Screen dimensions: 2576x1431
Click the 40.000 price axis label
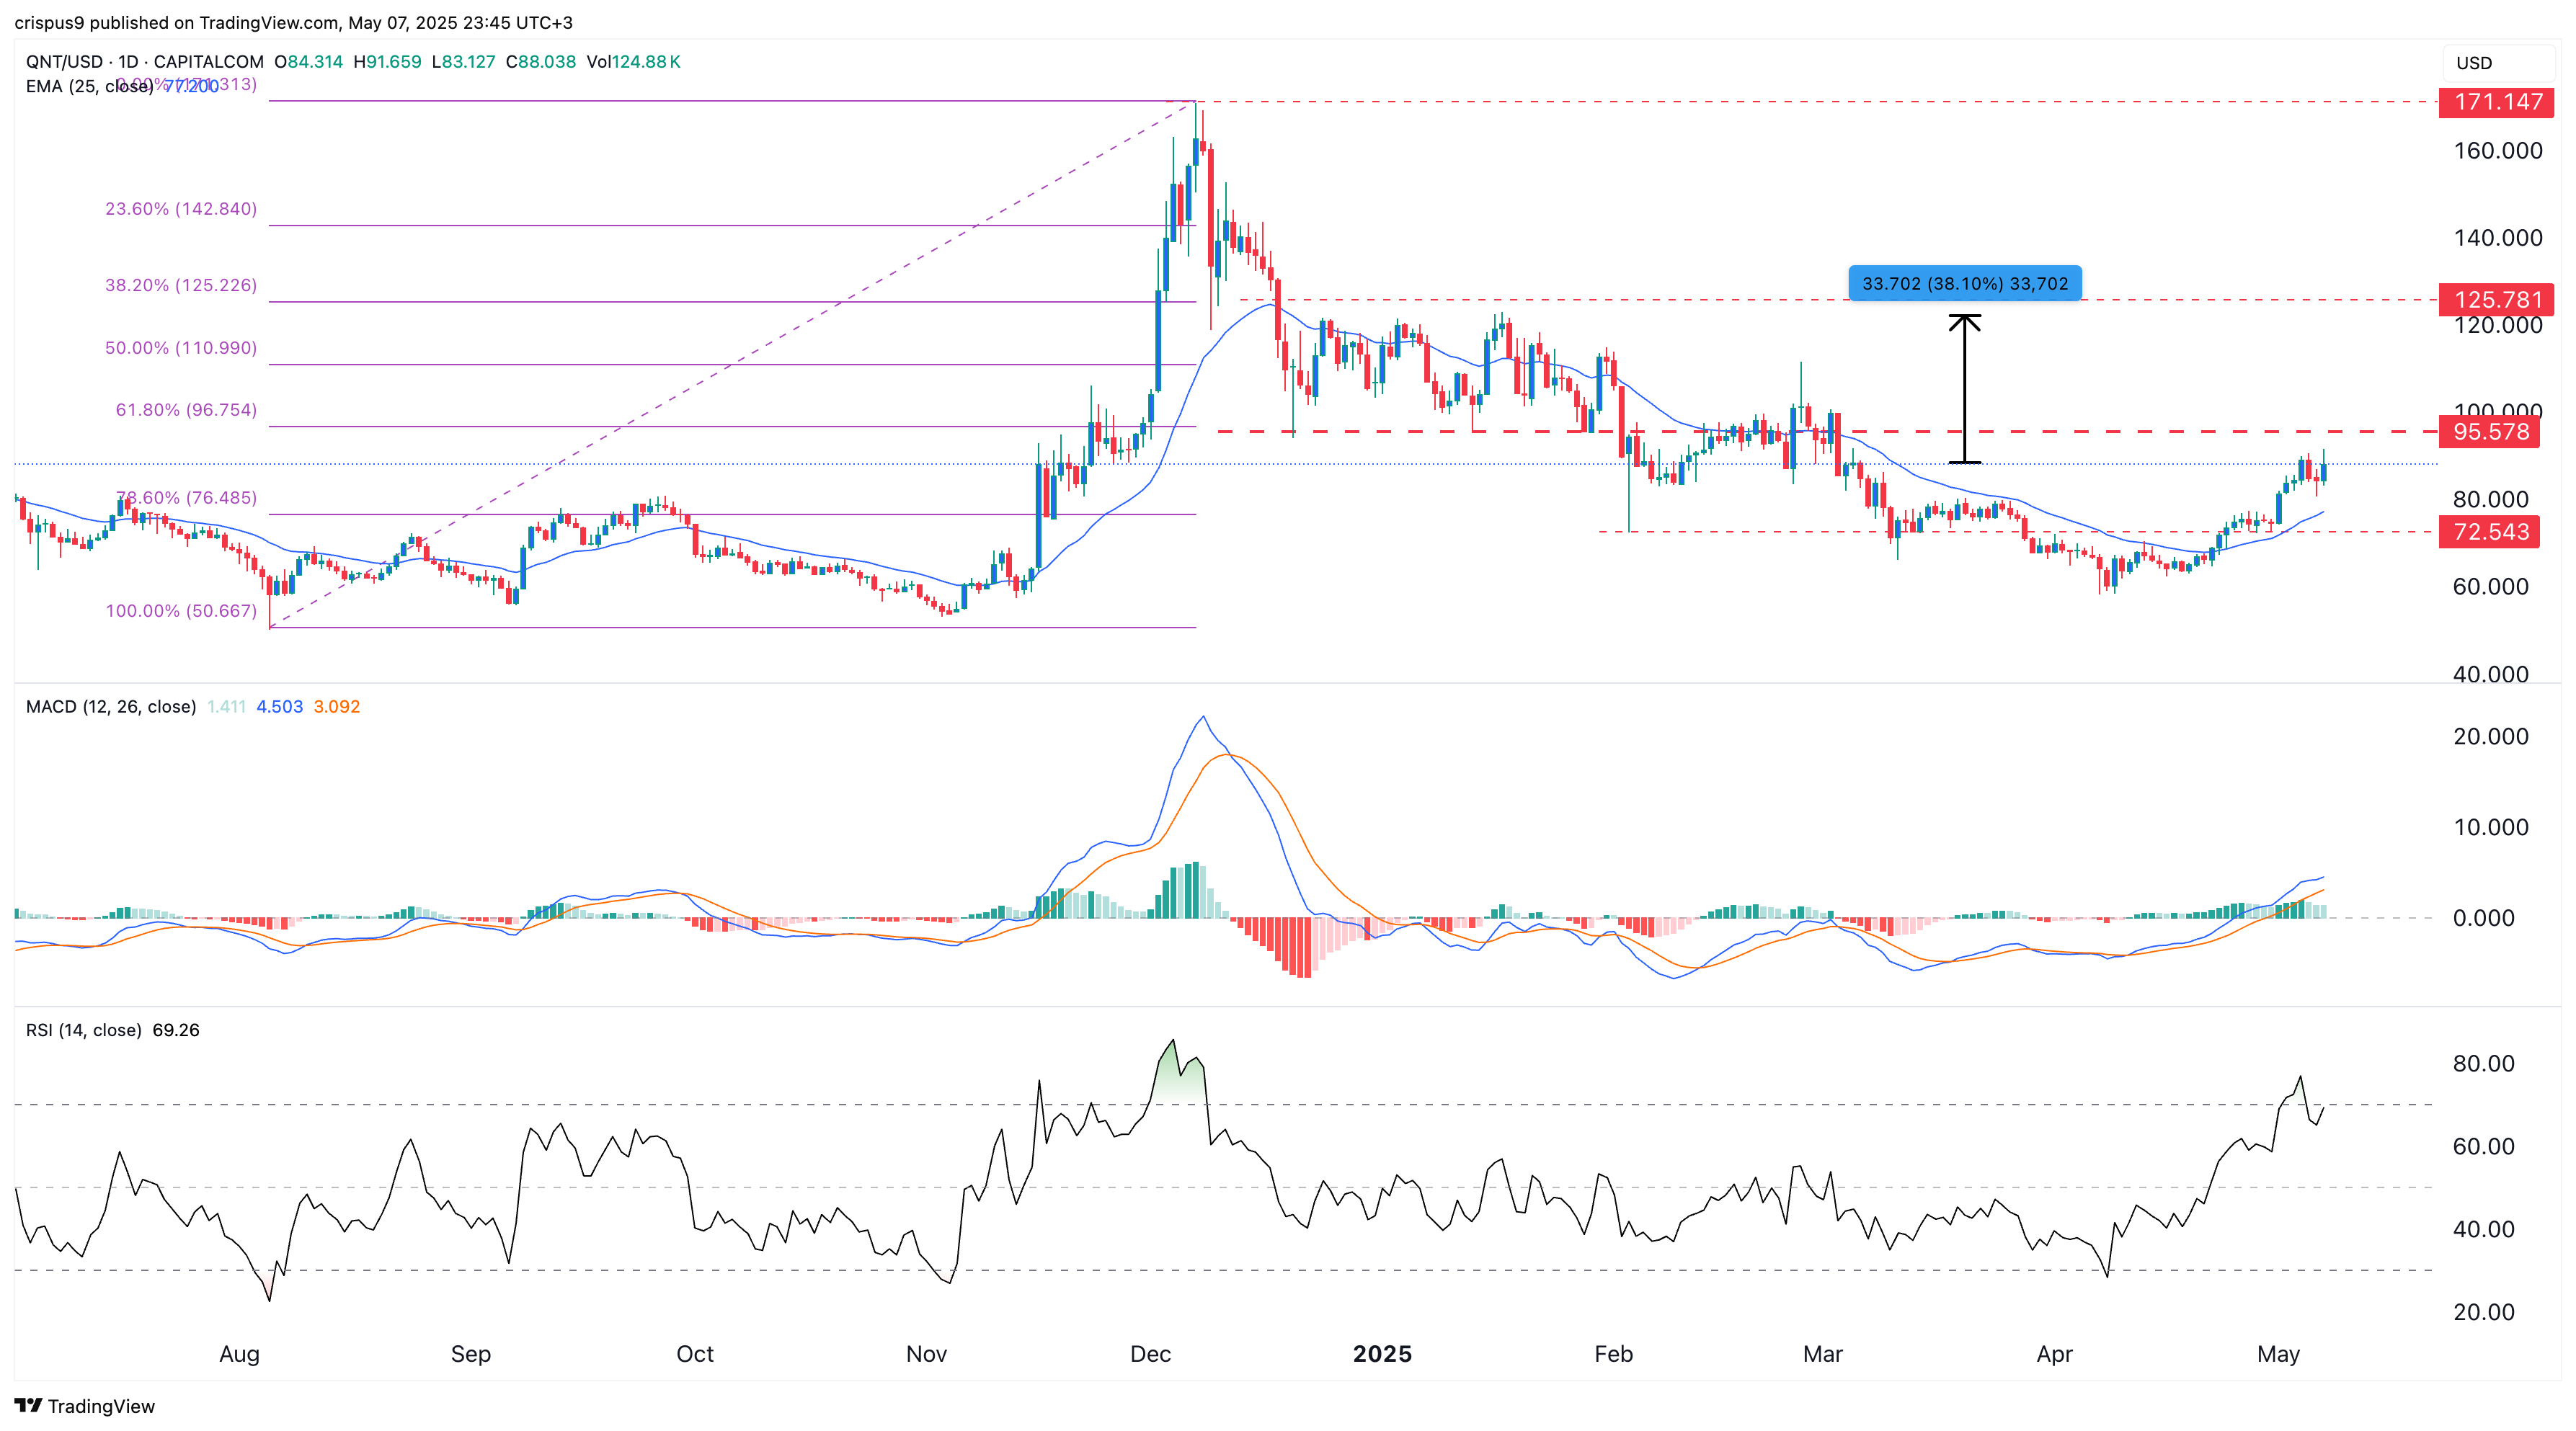[2490, 674]
